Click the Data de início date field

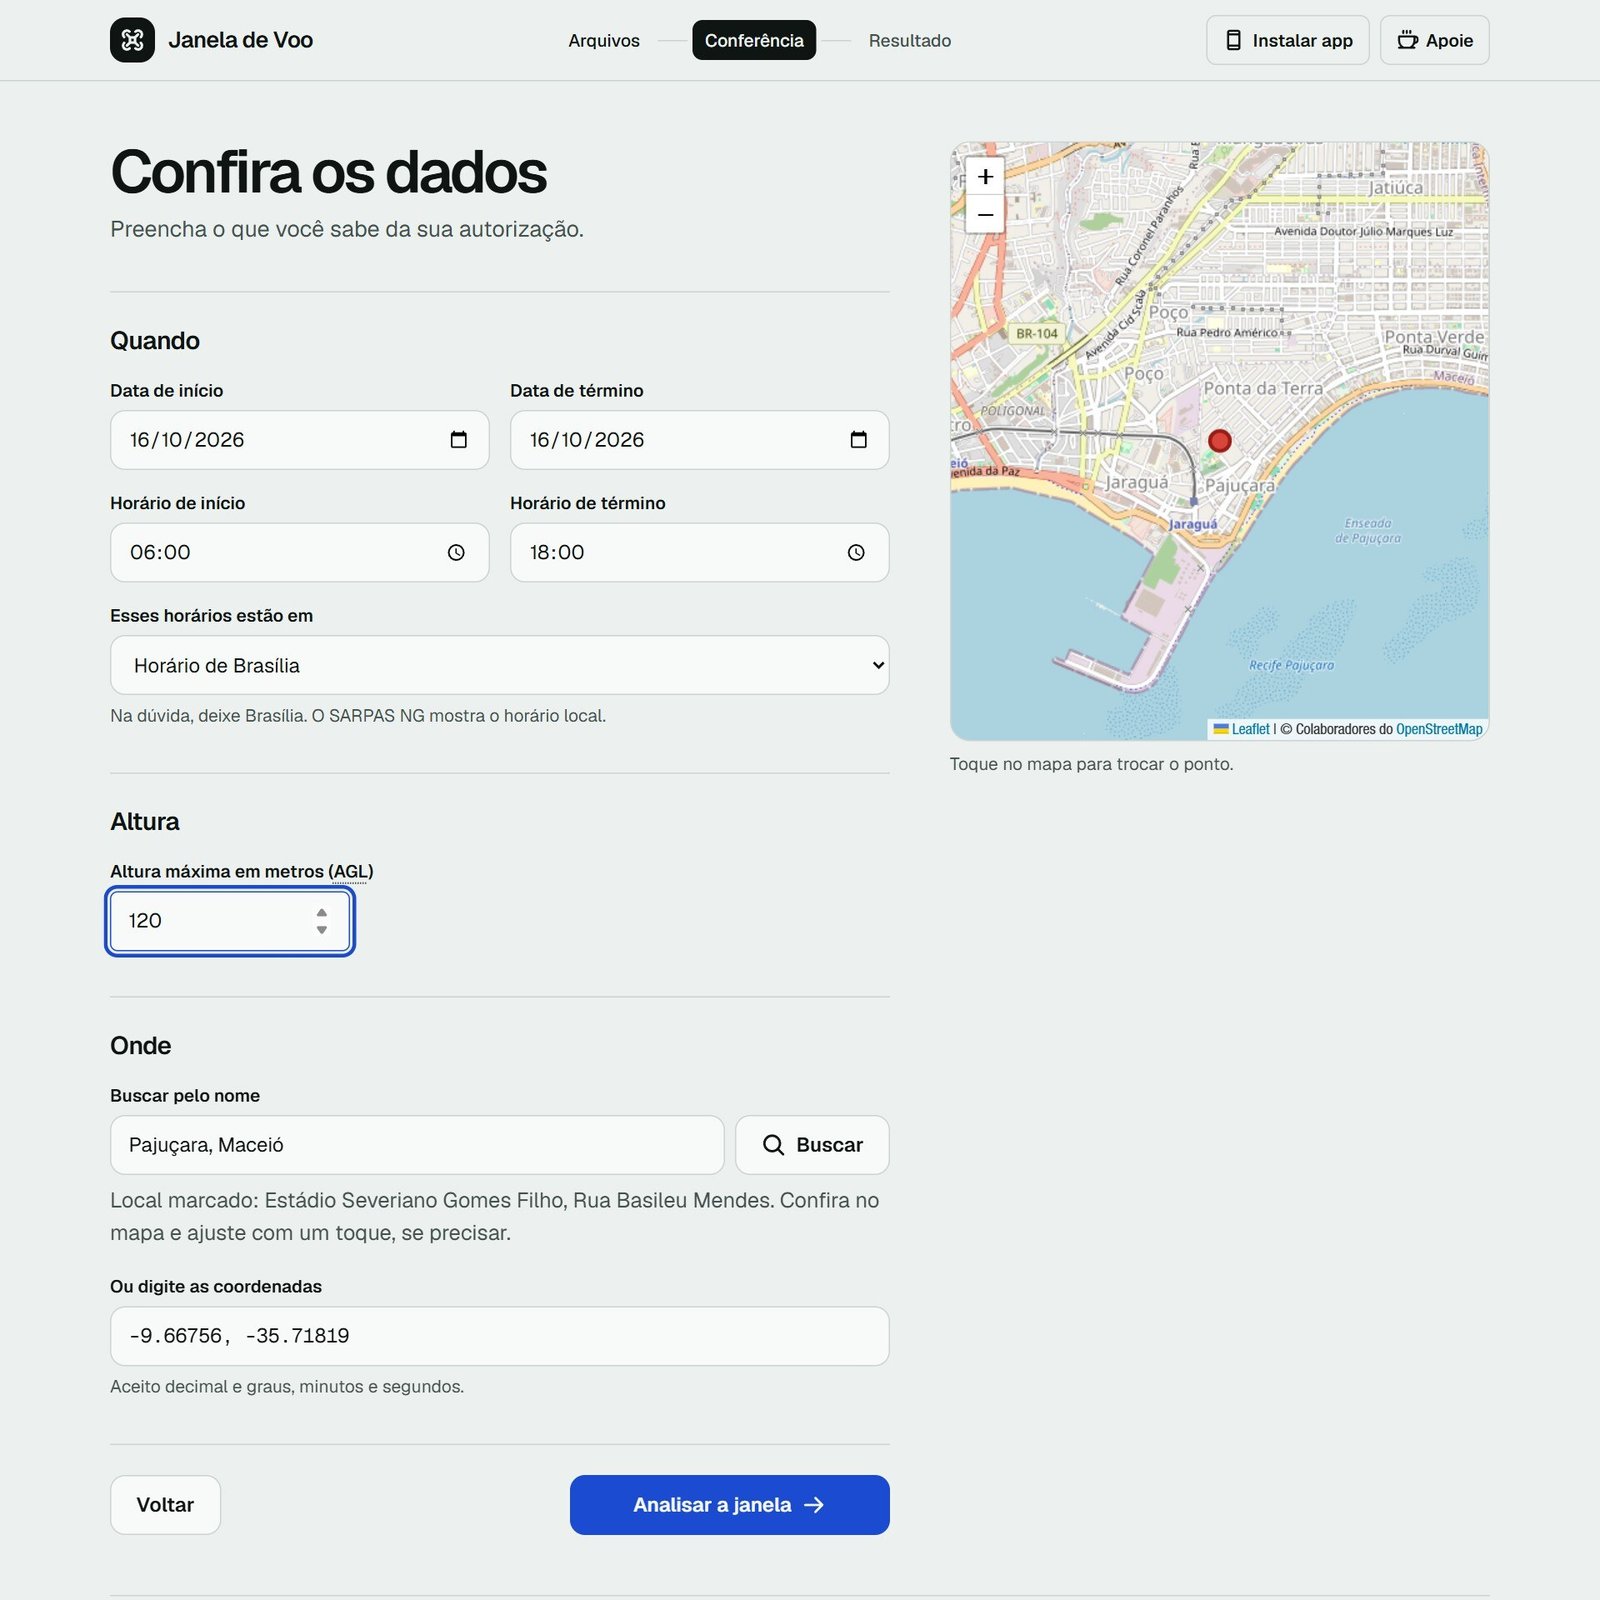(x=300, y=440)
